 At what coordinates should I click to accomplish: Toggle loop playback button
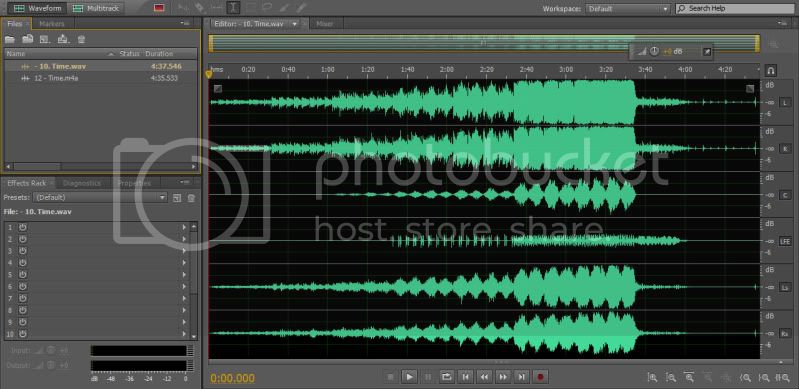tap(446, 377)
